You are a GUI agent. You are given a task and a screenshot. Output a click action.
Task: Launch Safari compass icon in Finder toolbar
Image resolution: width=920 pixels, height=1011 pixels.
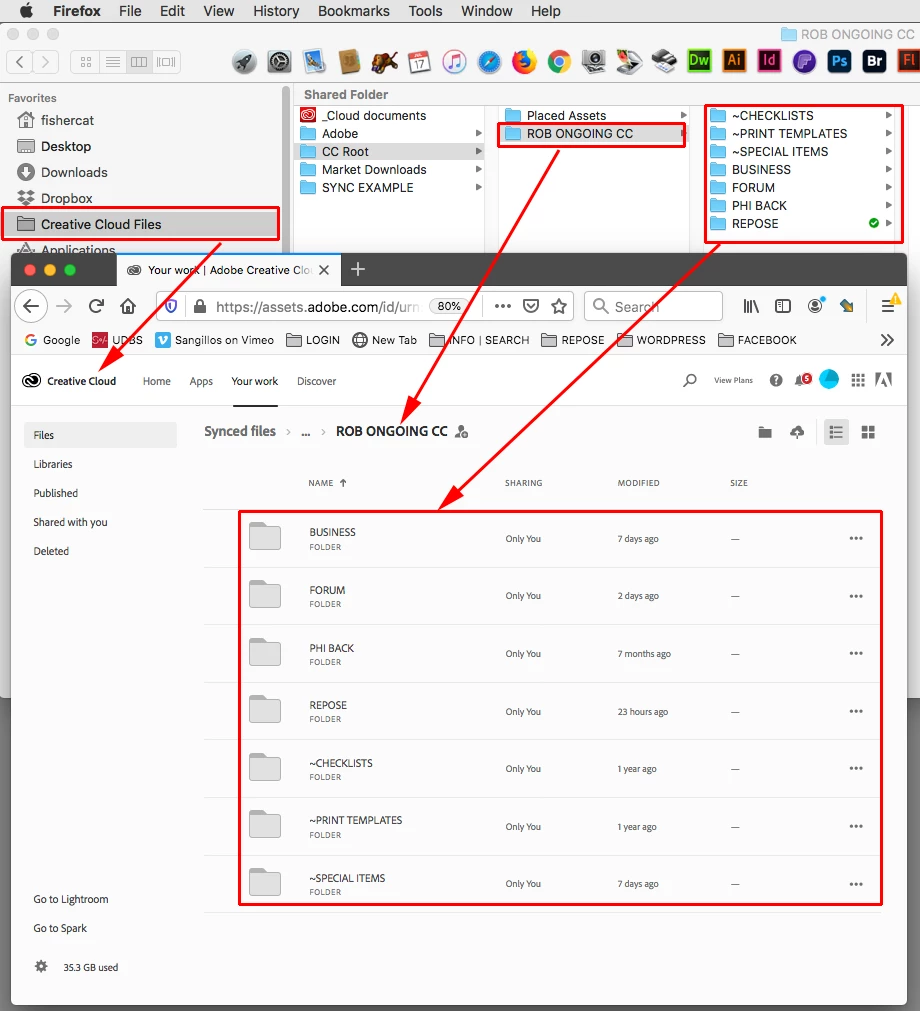pyautogui.click(x=489, y=62)
